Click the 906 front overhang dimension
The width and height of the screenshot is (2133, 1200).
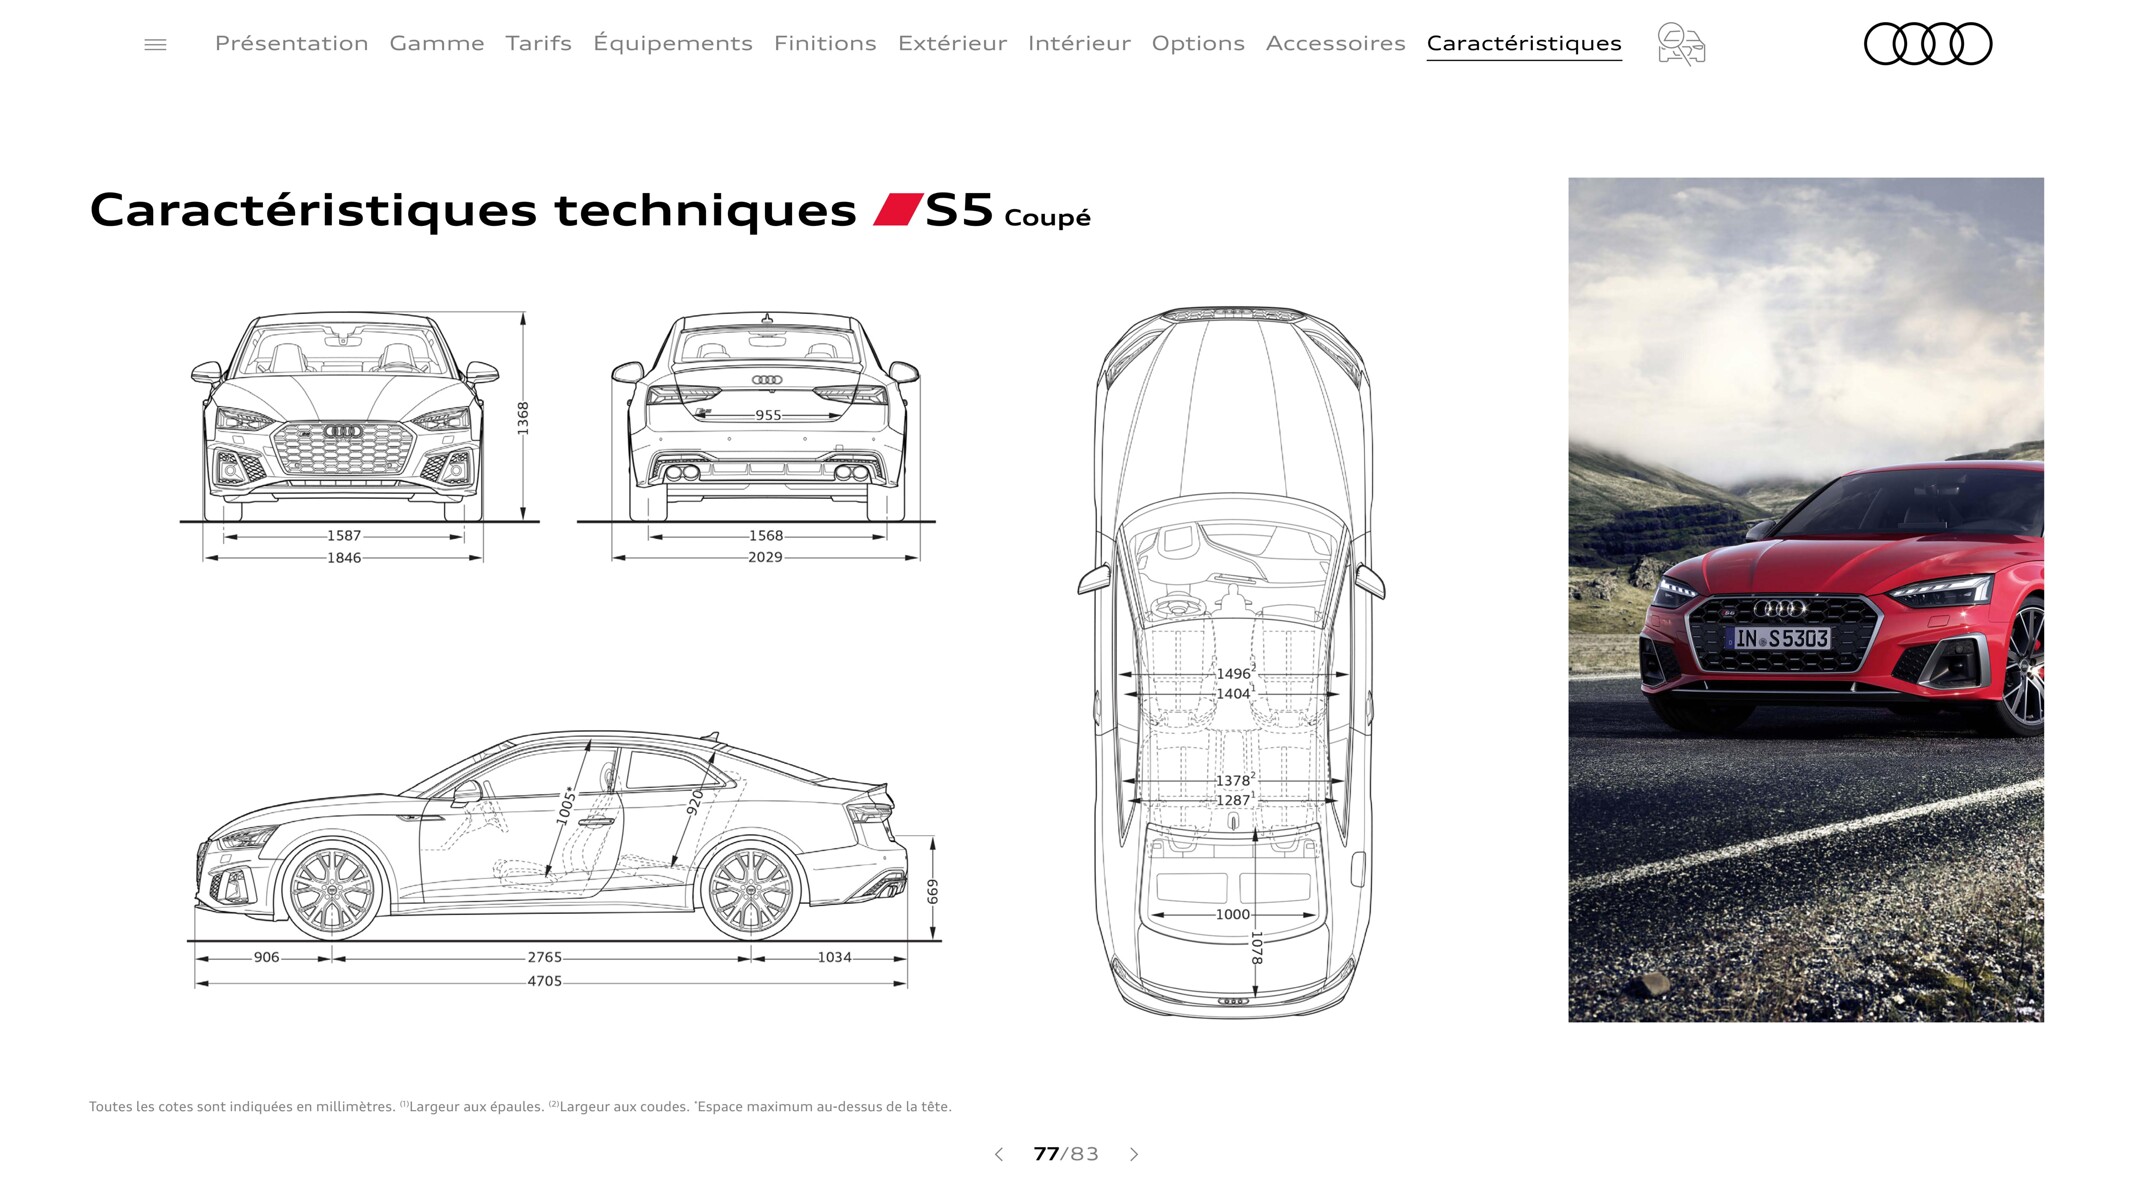(267, 957)
